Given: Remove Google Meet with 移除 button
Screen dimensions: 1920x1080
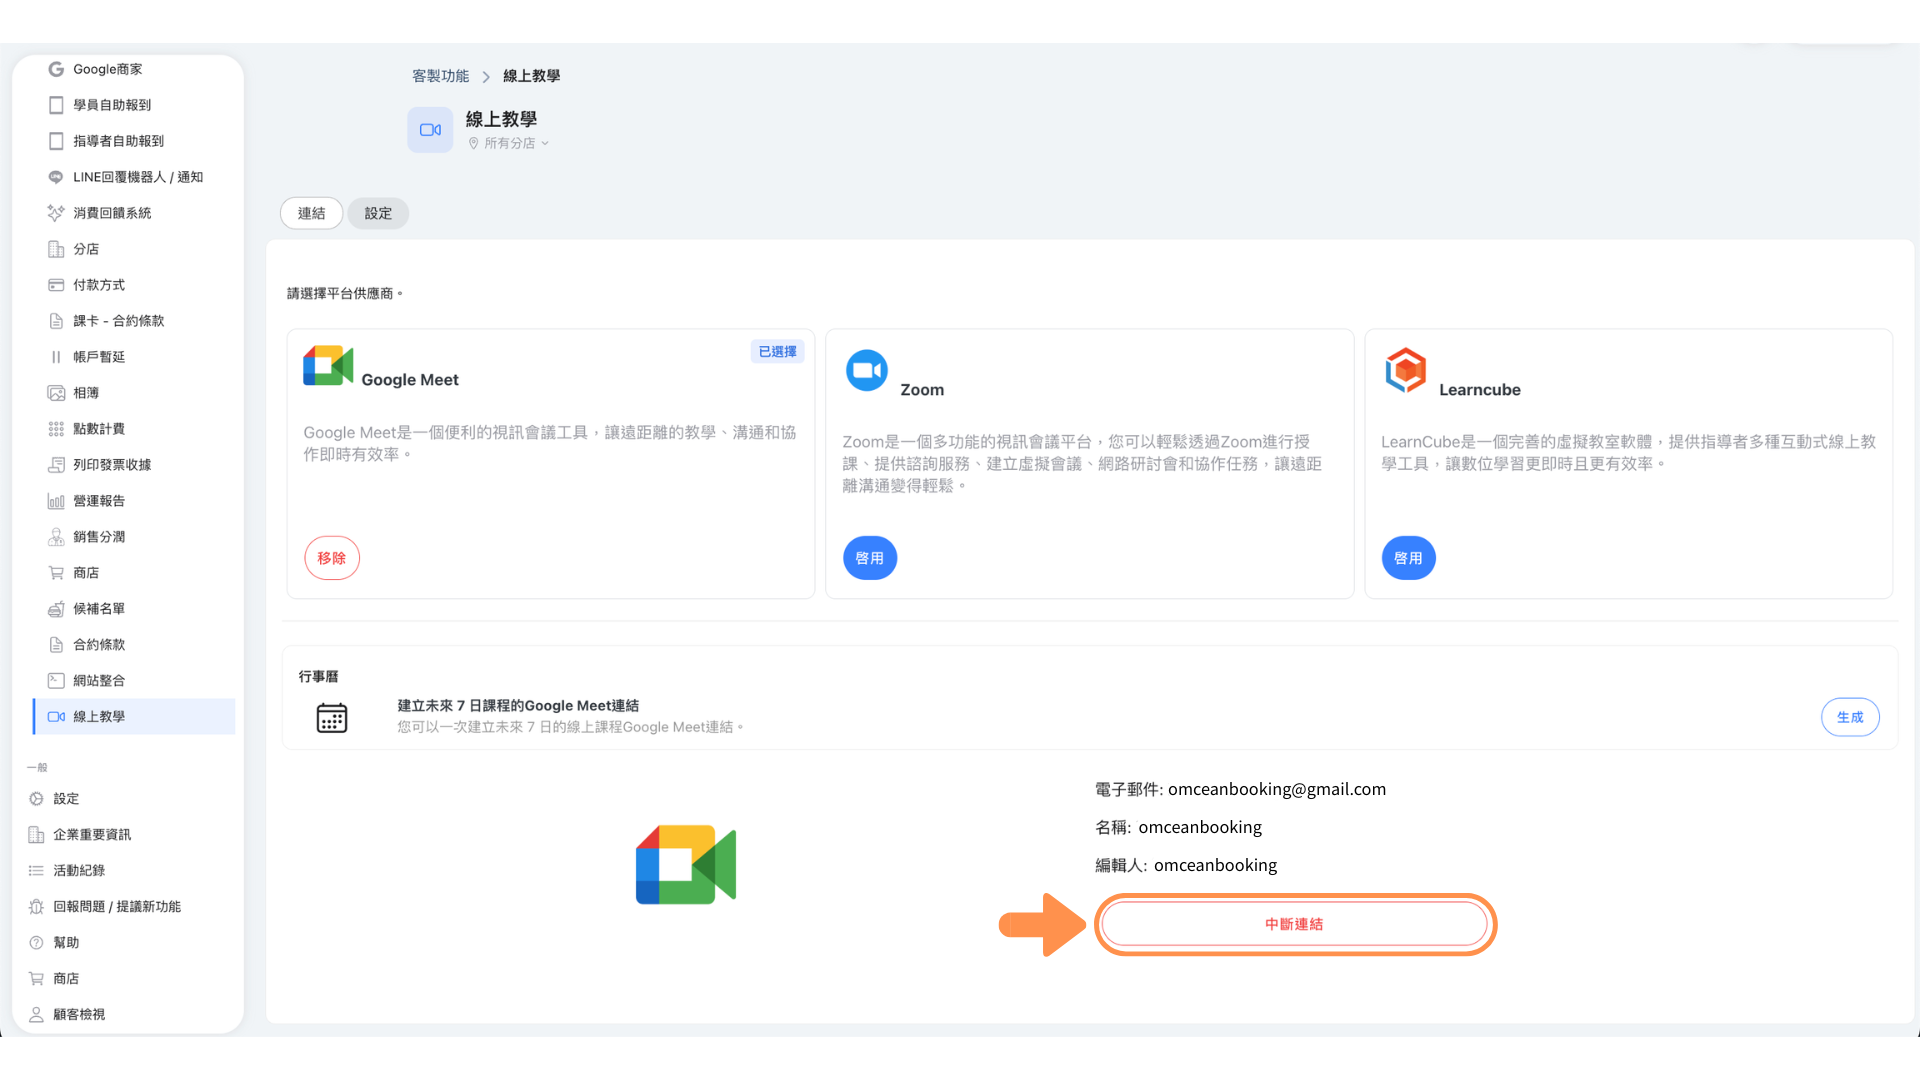Looking at the screenshot, I should (332, 558).
